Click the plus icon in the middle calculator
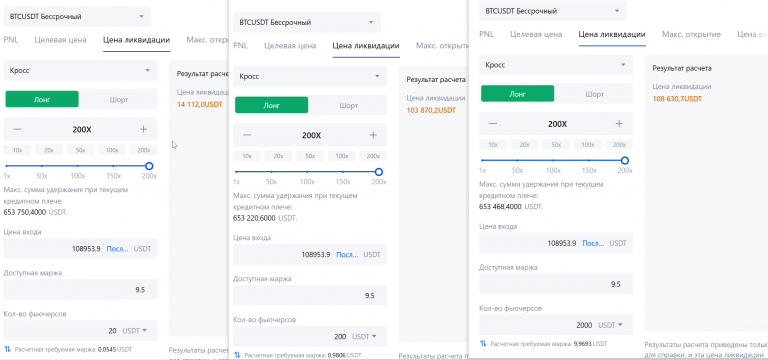Viewport: 768px width, 360px height. [373, 135]
